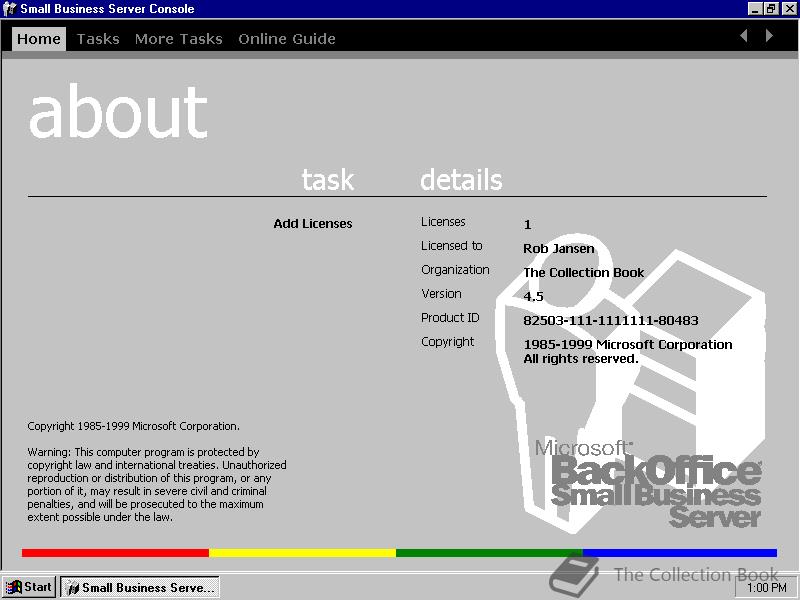Click the version value 4.5

(533, 296)
